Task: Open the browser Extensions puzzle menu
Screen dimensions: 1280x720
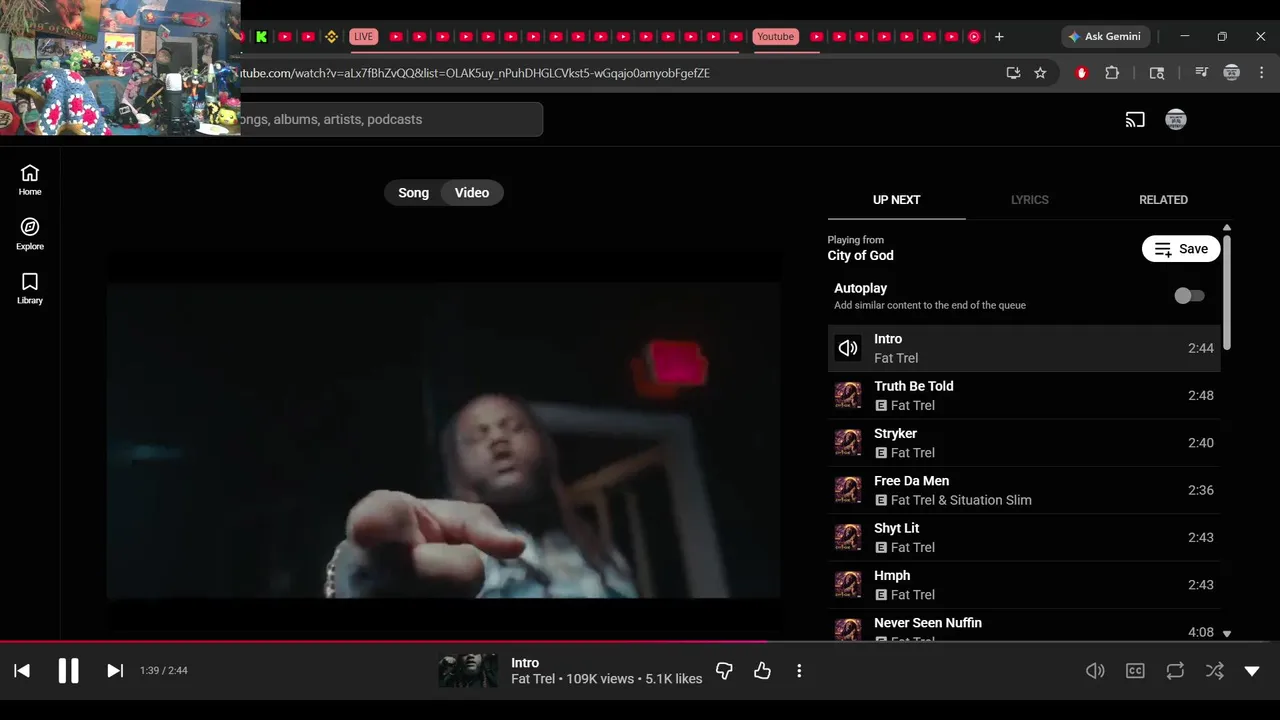Action: [1112, 73]
